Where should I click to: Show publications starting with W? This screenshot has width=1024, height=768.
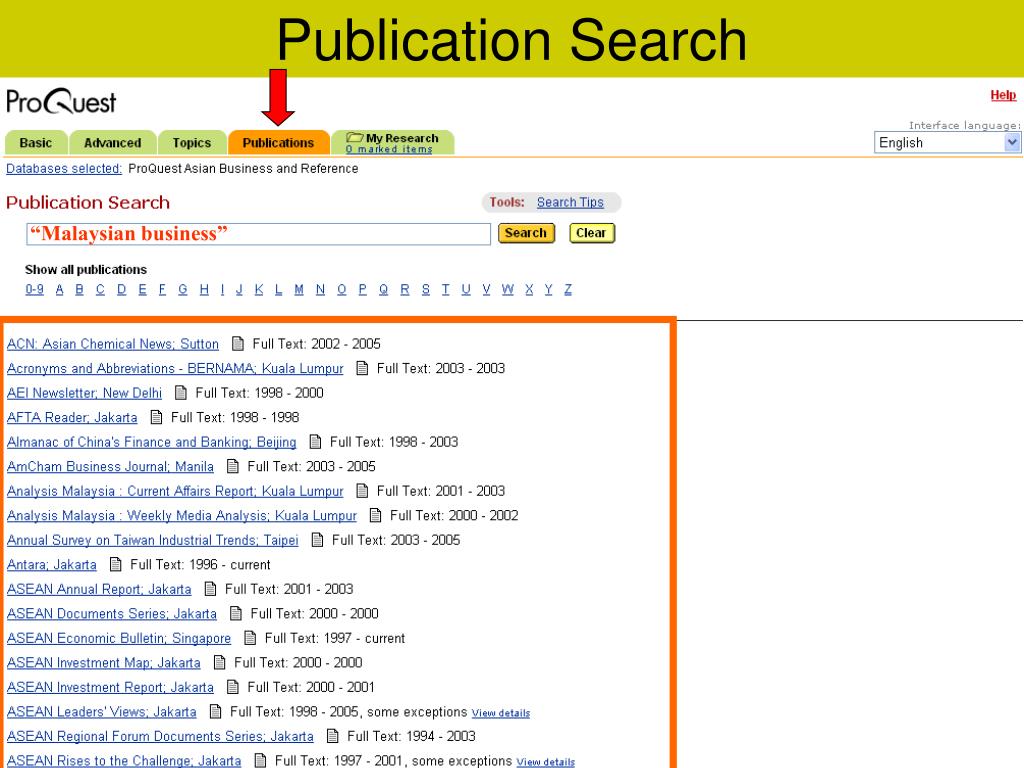tap(507, 289)
